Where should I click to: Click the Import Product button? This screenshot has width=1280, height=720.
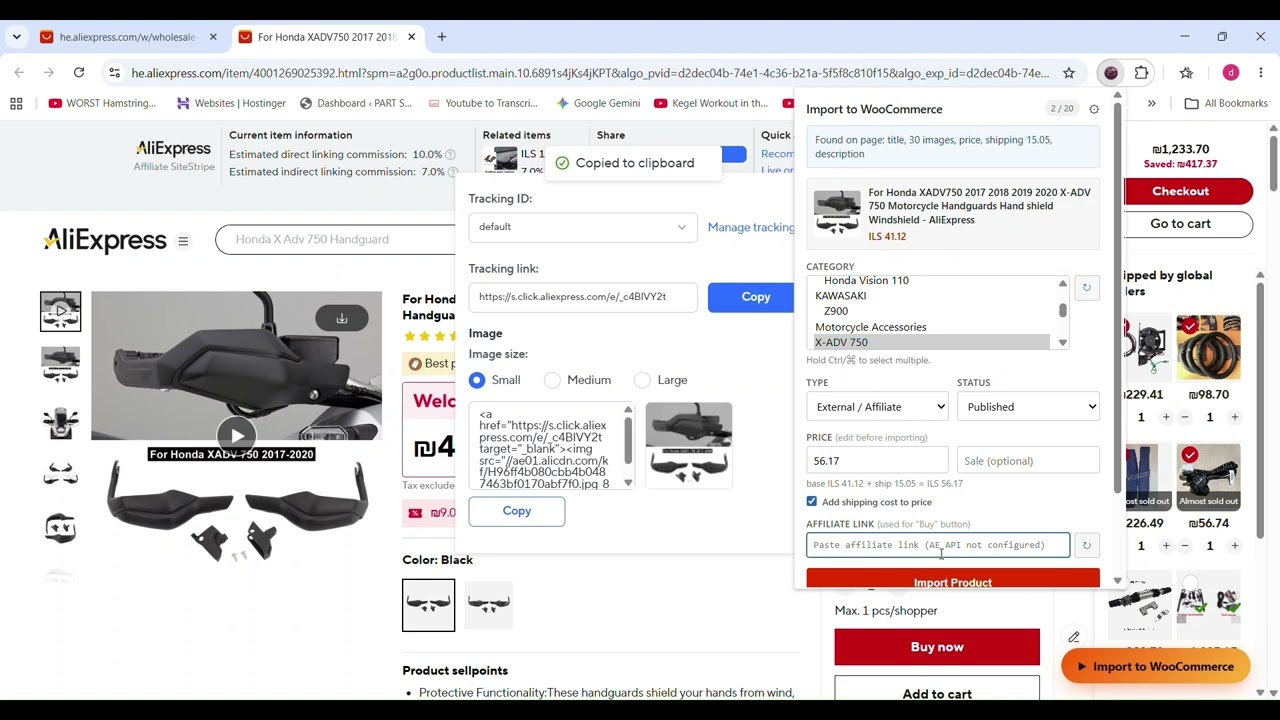[953, 580]
